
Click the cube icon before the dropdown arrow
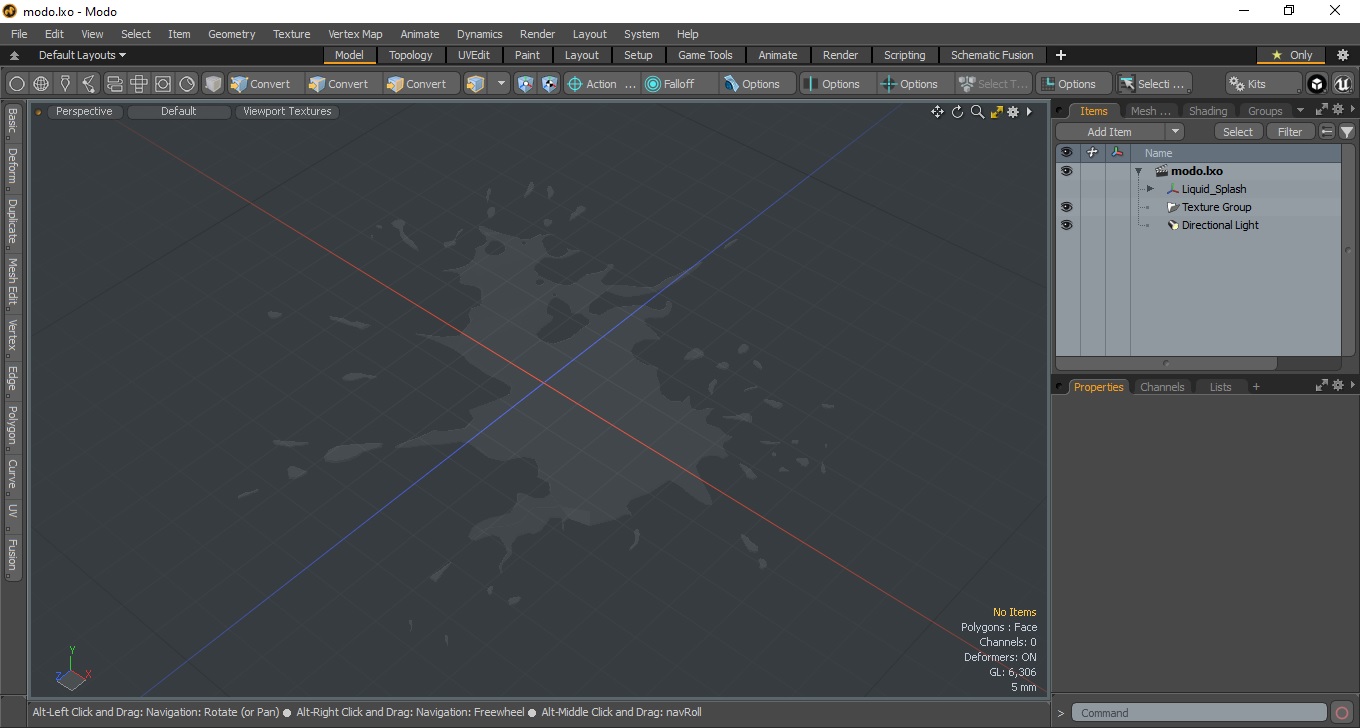[475, 84]
